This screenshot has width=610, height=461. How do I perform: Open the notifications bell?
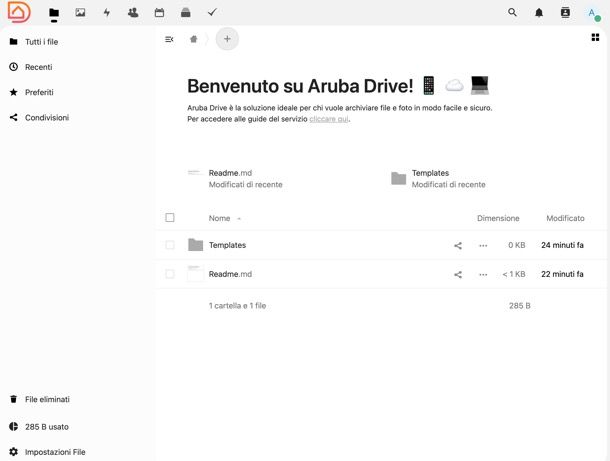pos(539,13)
